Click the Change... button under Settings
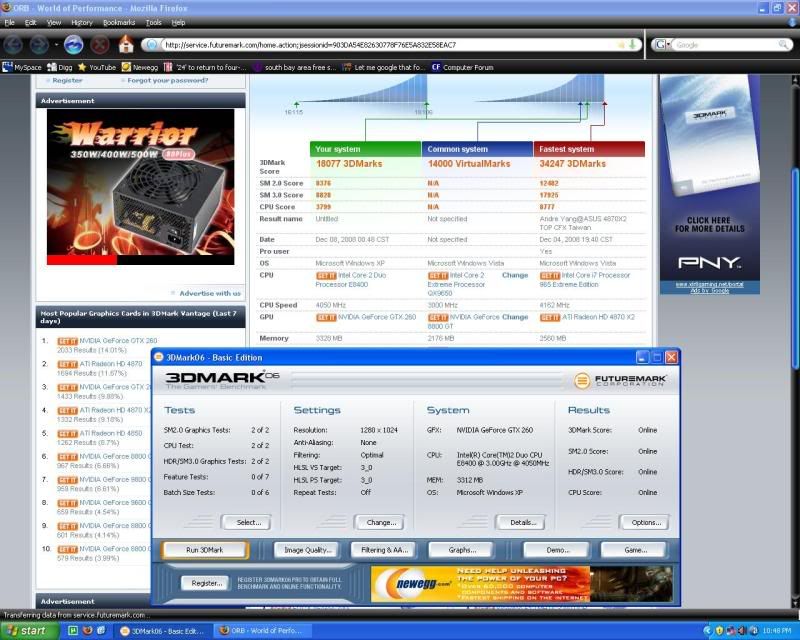 click(x=381, y=523)
